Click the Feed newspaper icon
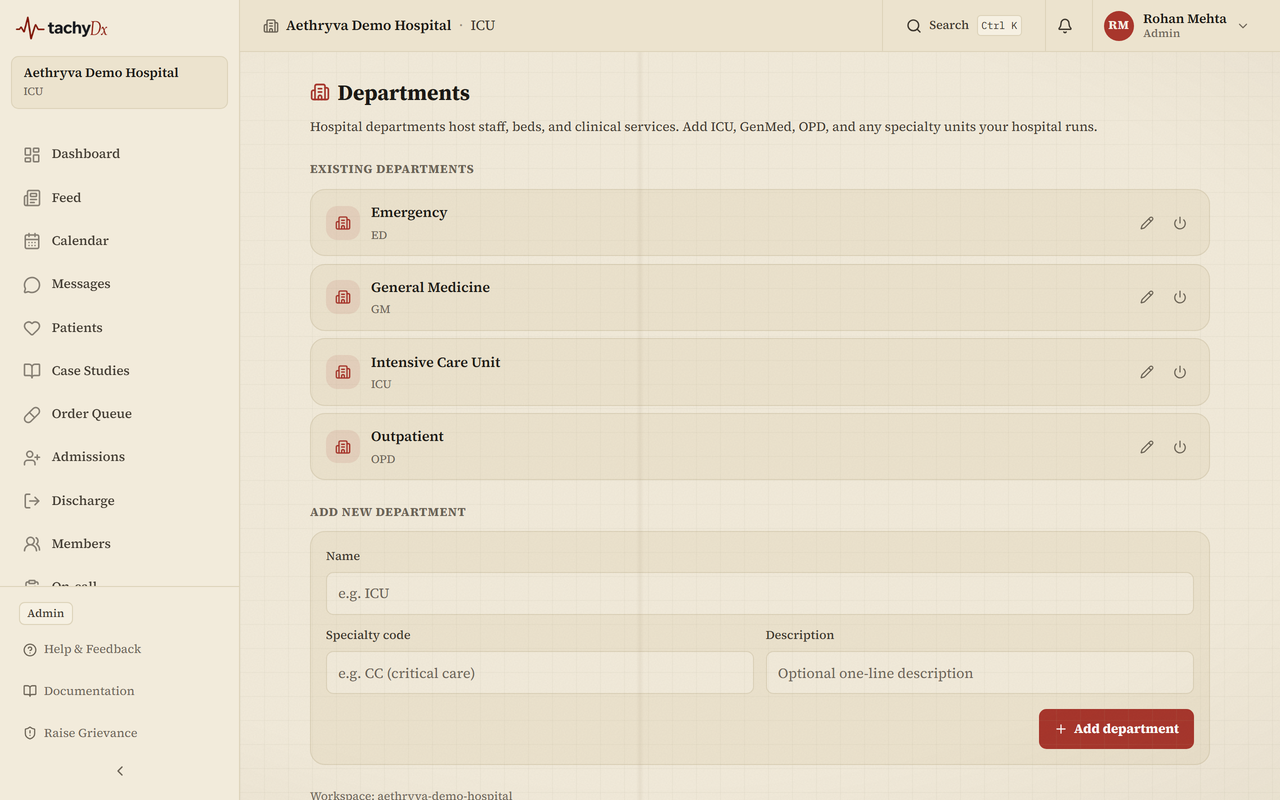Viewport: 1280px width, 800px height. 32,198
